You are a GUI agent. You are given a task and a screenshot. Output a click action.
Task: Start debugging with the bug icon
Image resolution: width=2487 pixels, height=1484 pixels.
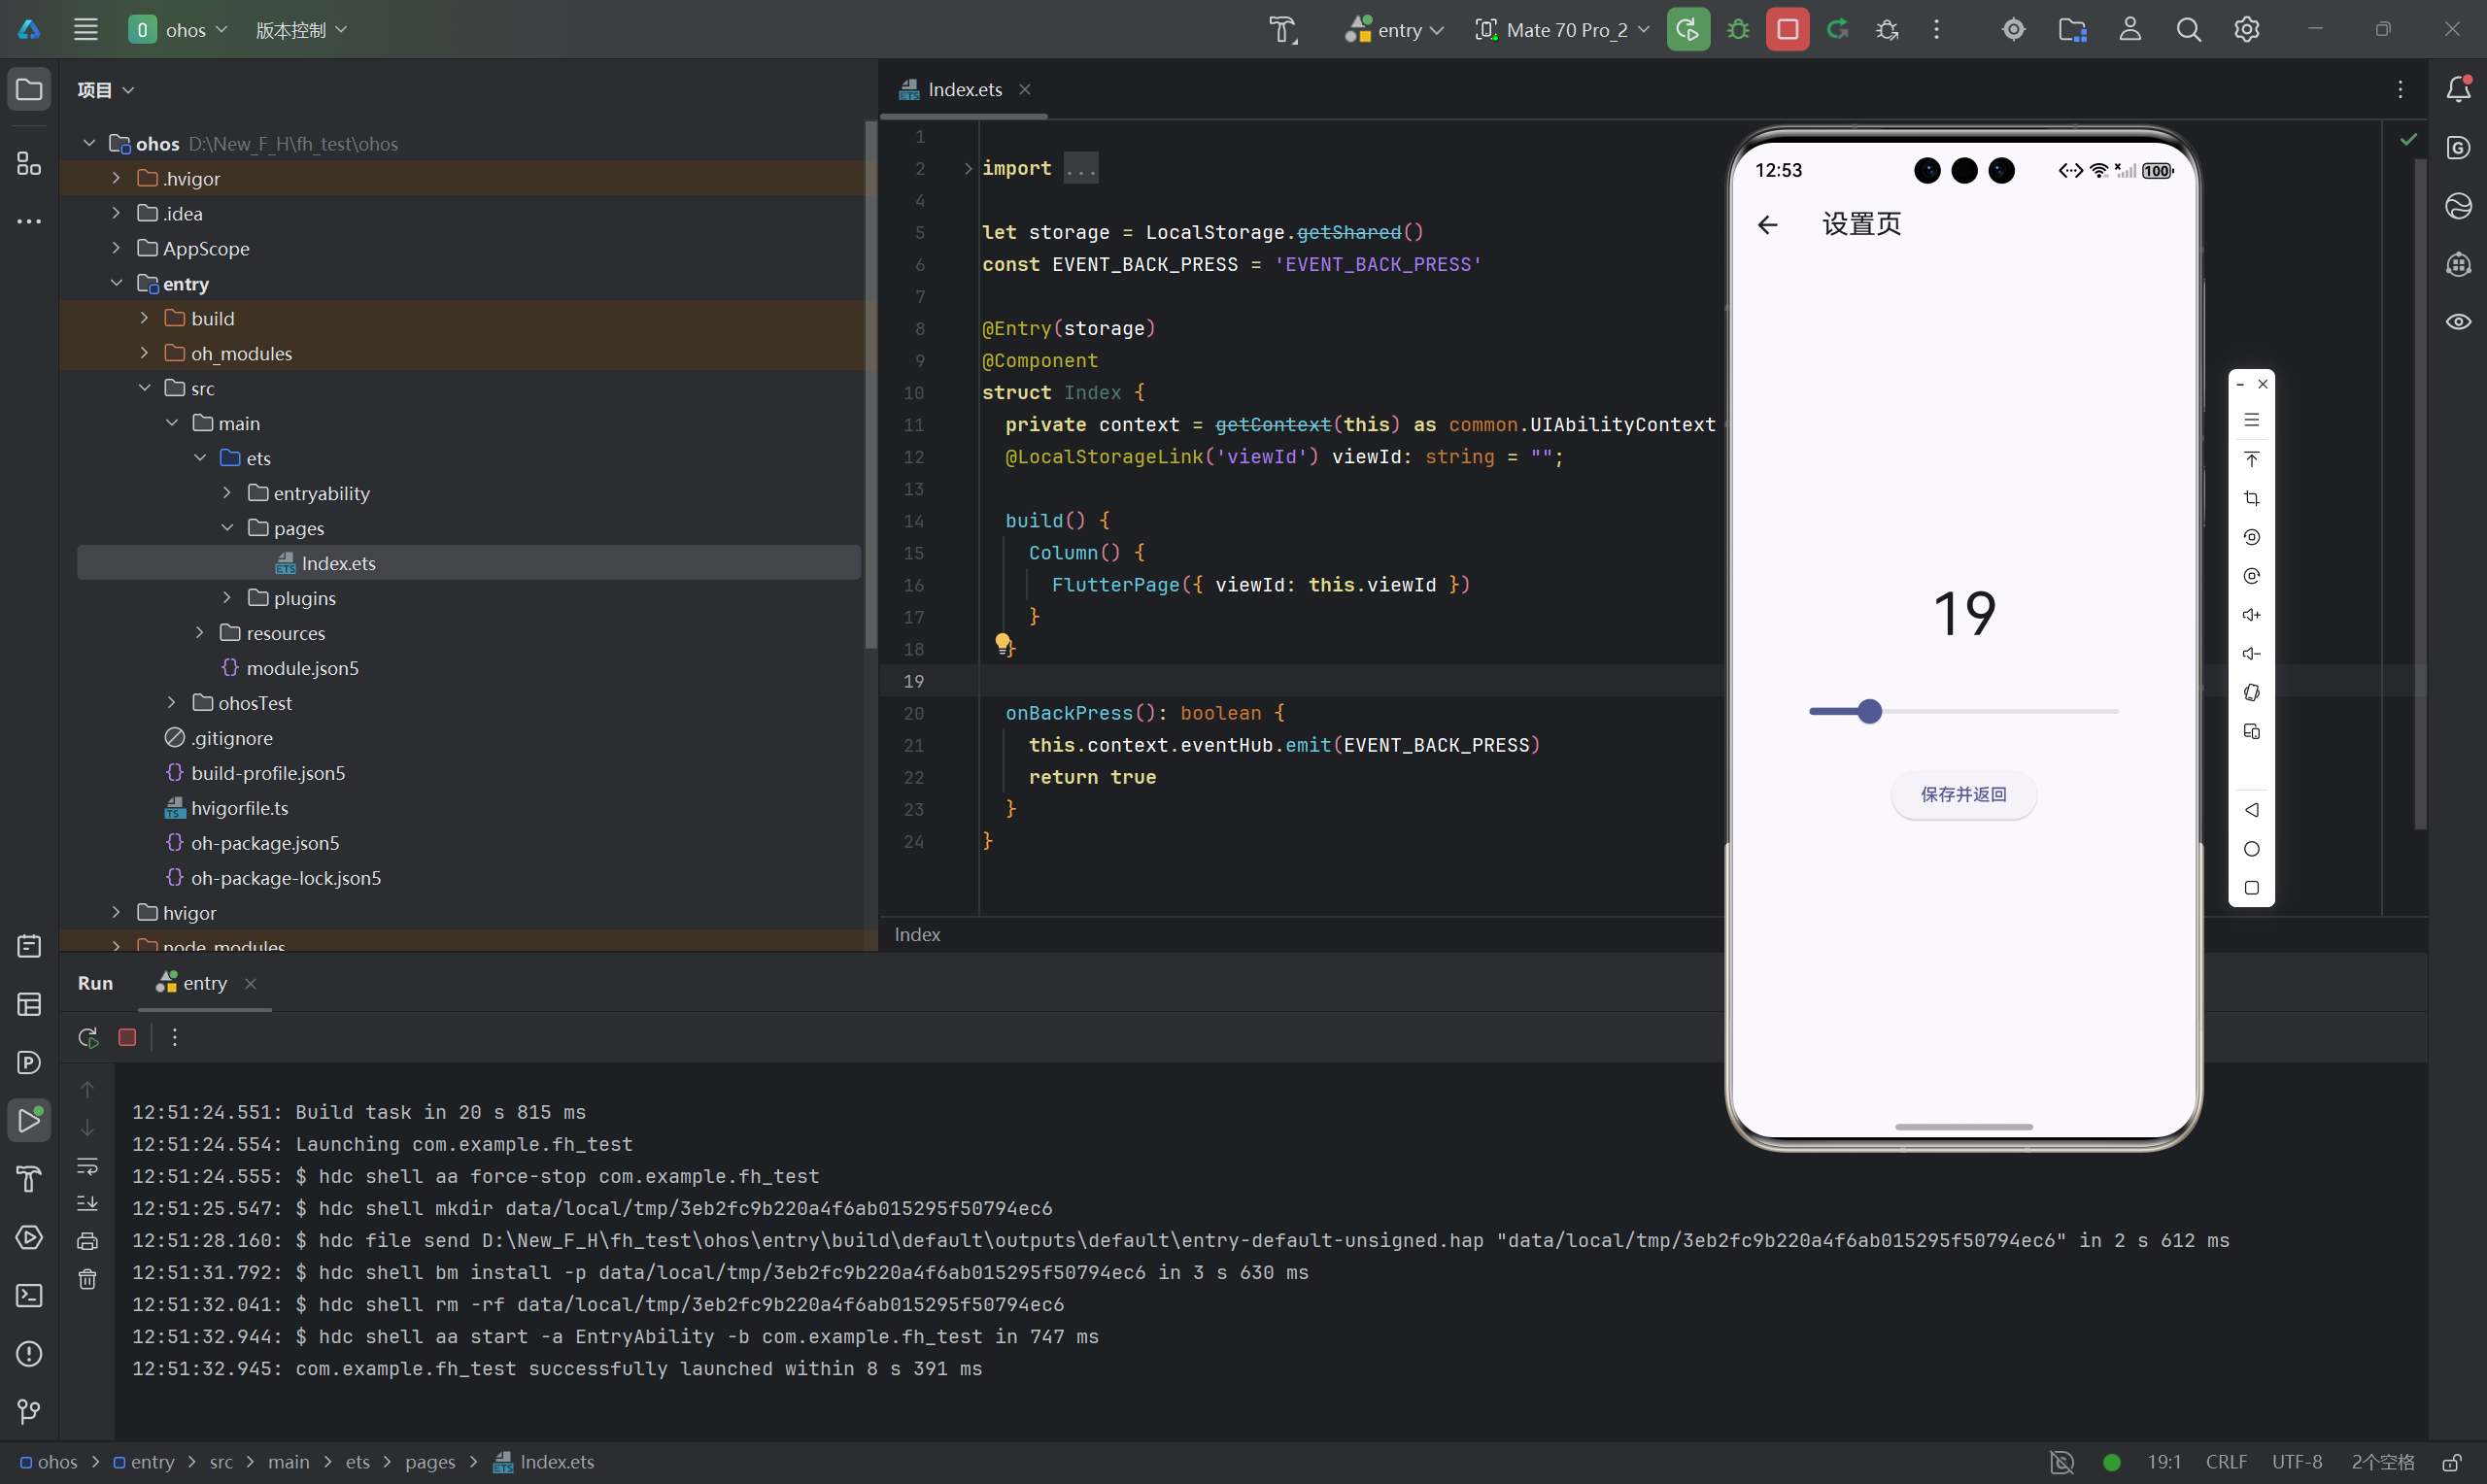[x=1737, y=29]
